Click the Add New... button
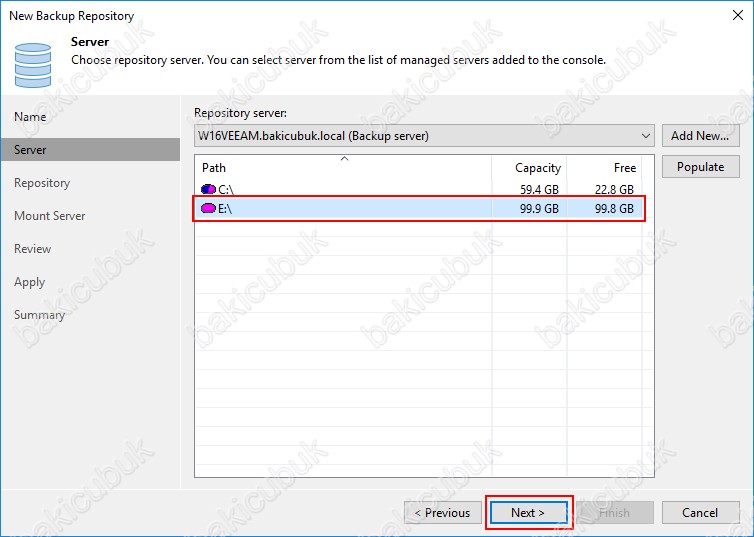754x537 pixels. click(x=701, y=136)
